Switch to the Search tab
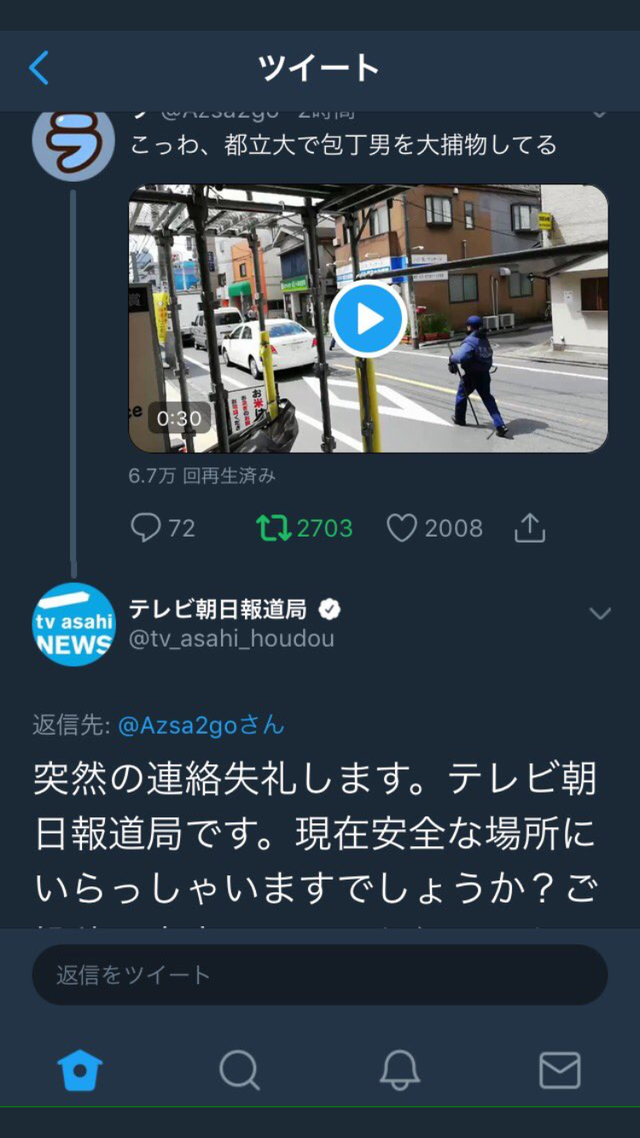Viewport: 640px width, 1138px height. click(239, 1070)
